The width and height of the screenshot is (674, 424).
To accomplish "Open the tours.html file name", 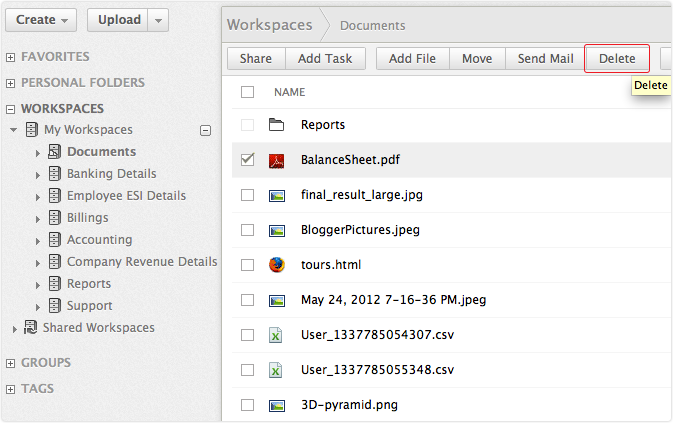I will click(x=331, y=265).
